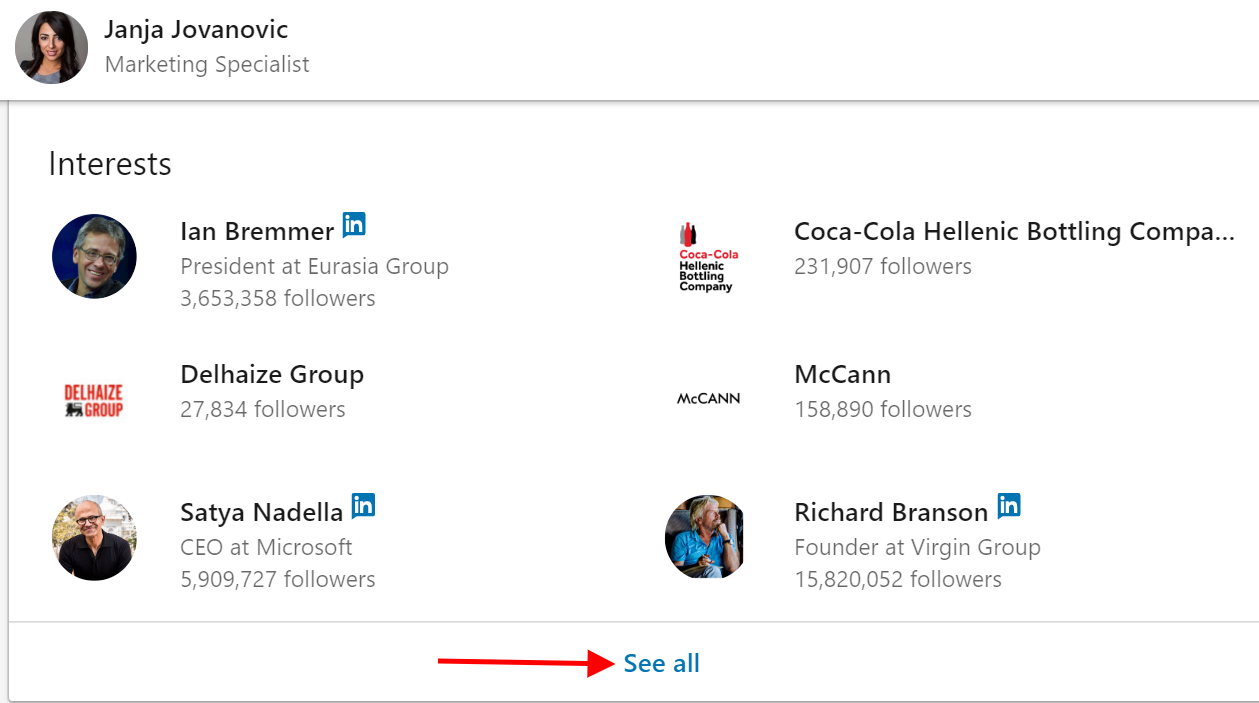Open Ian Bremmer's avatar photo
Viewport: 1259px width, 703px height.
point(94,256)
